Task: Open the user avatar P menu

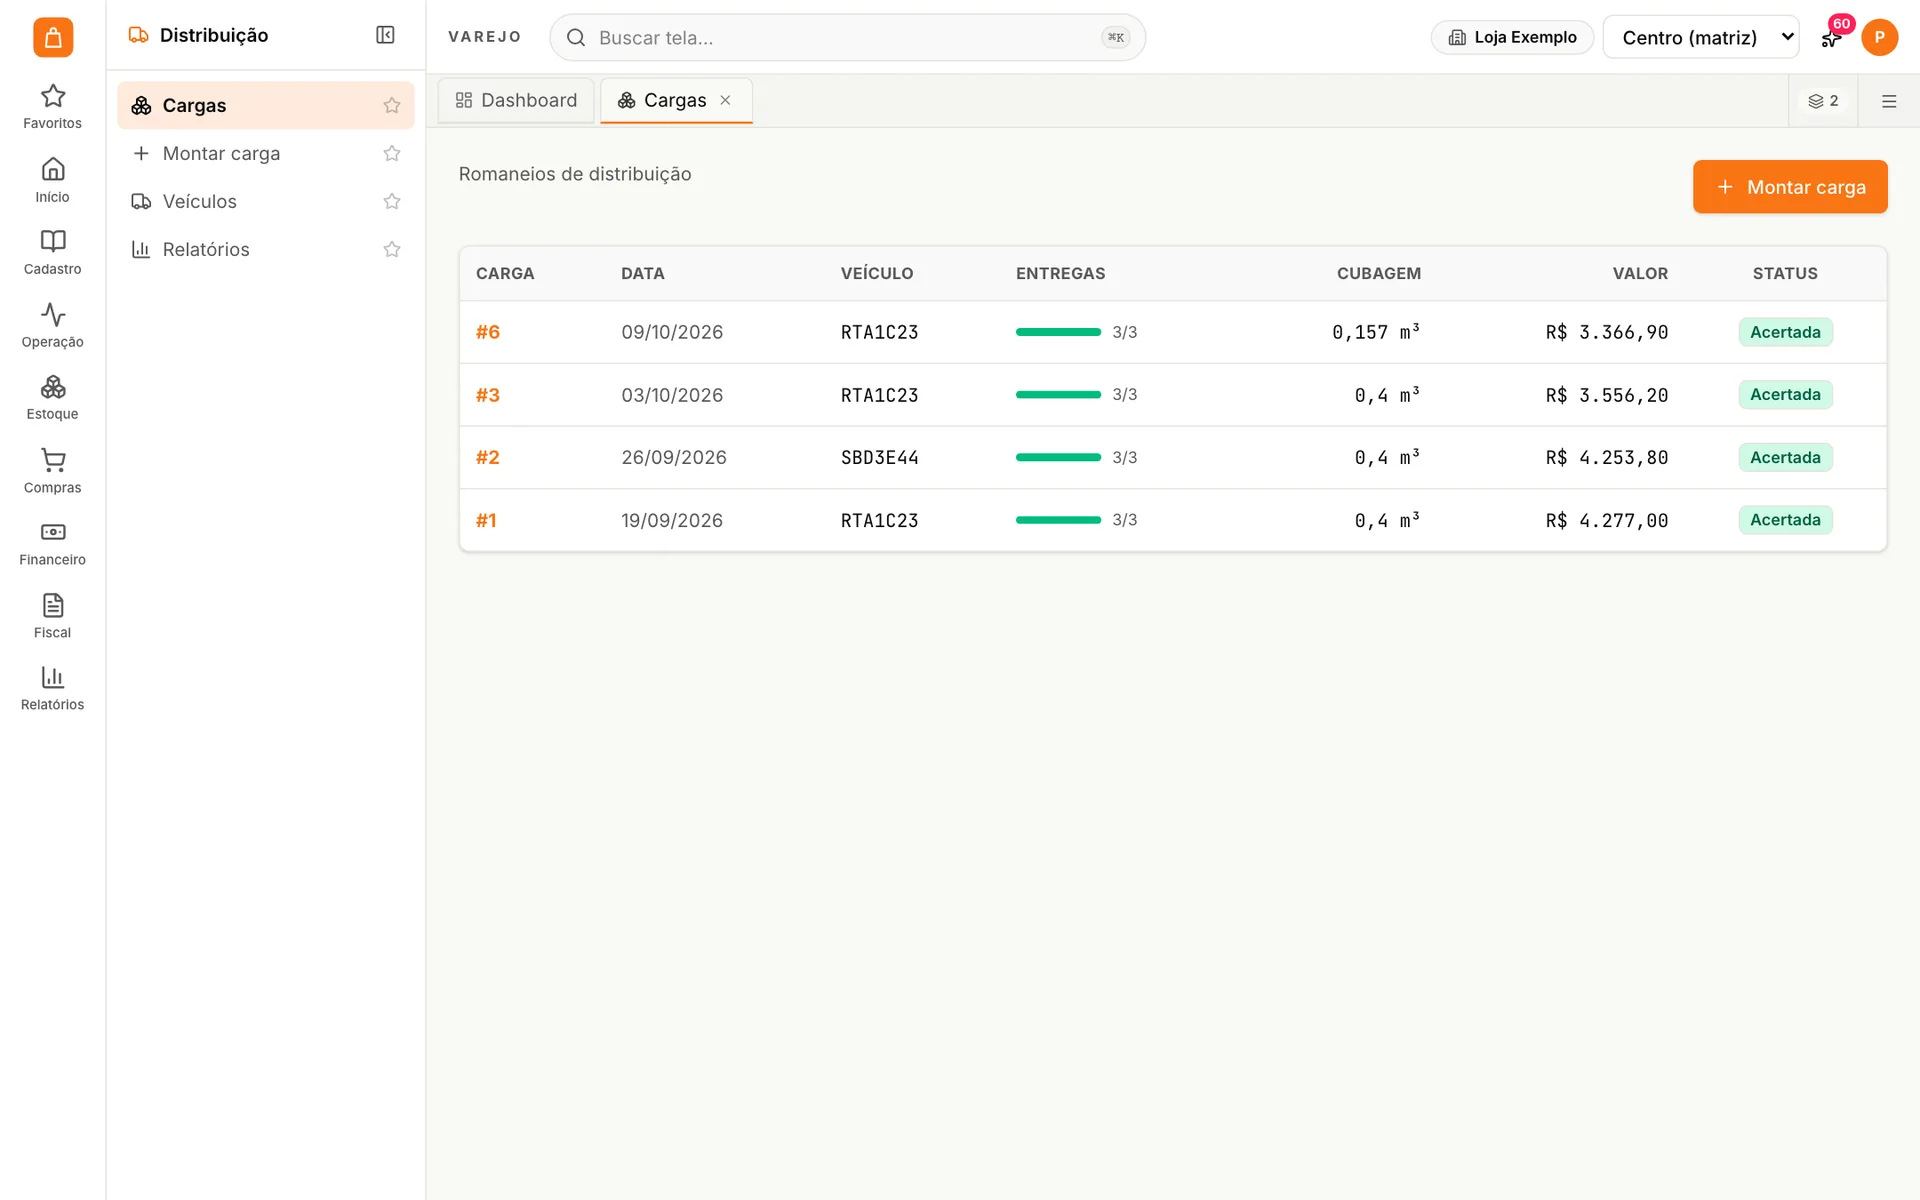Action: (x=1879, y=37)
